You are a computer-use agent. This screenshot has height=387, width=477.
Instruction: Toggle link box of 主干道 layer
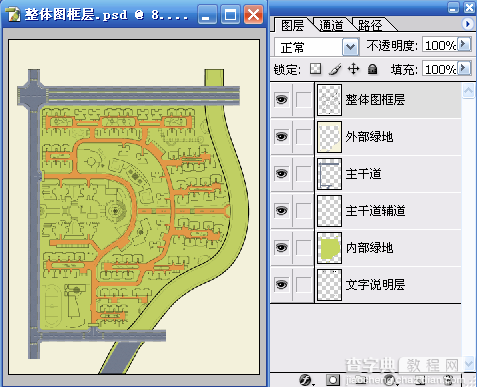pyautogui.click(x=303, y=174)
